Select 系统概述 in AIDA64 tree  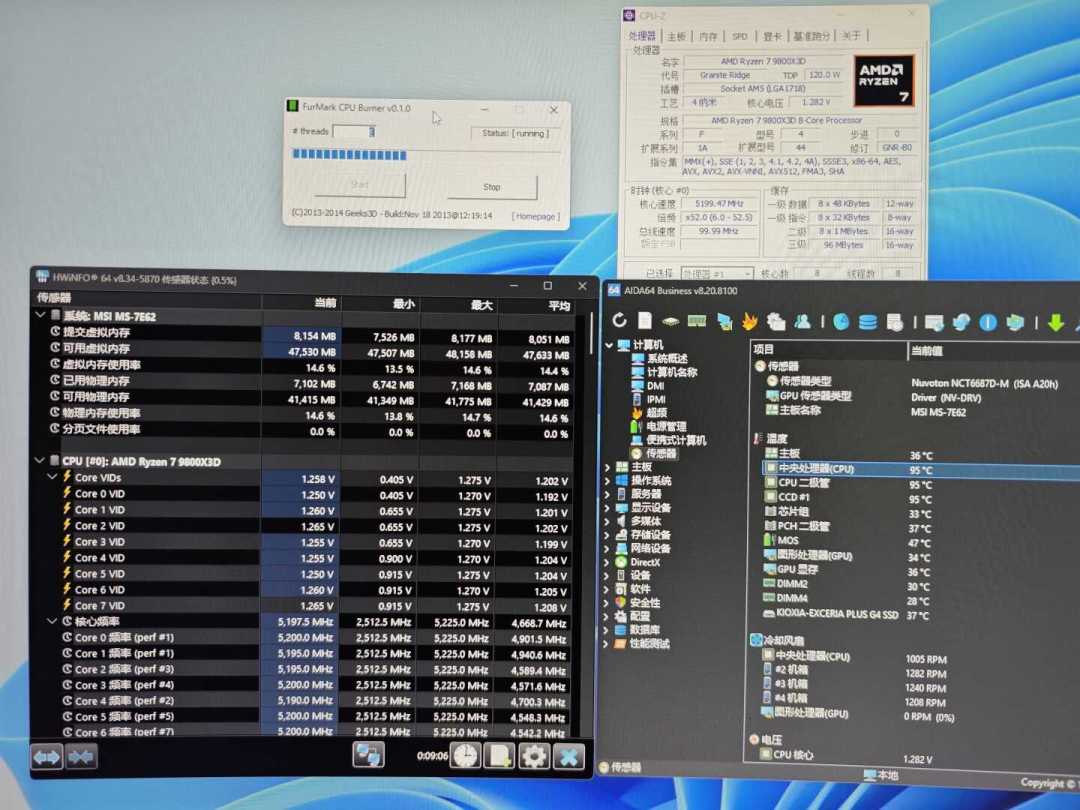660,358
